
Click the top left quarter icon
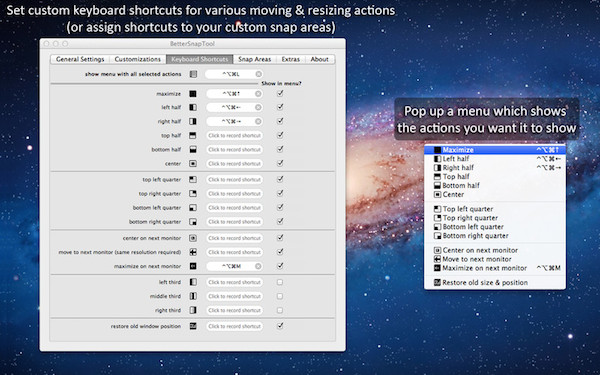point(193,179)
